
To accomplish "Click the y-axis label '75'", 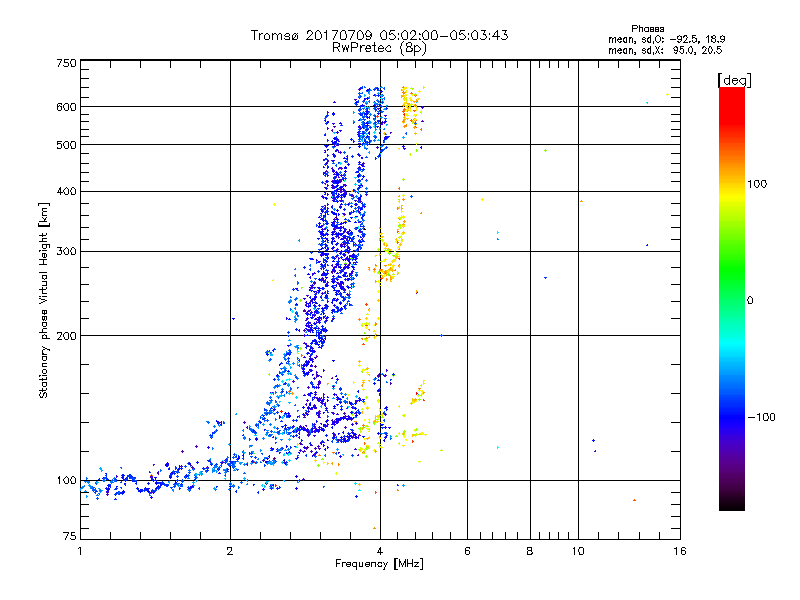I will (70, 536).
